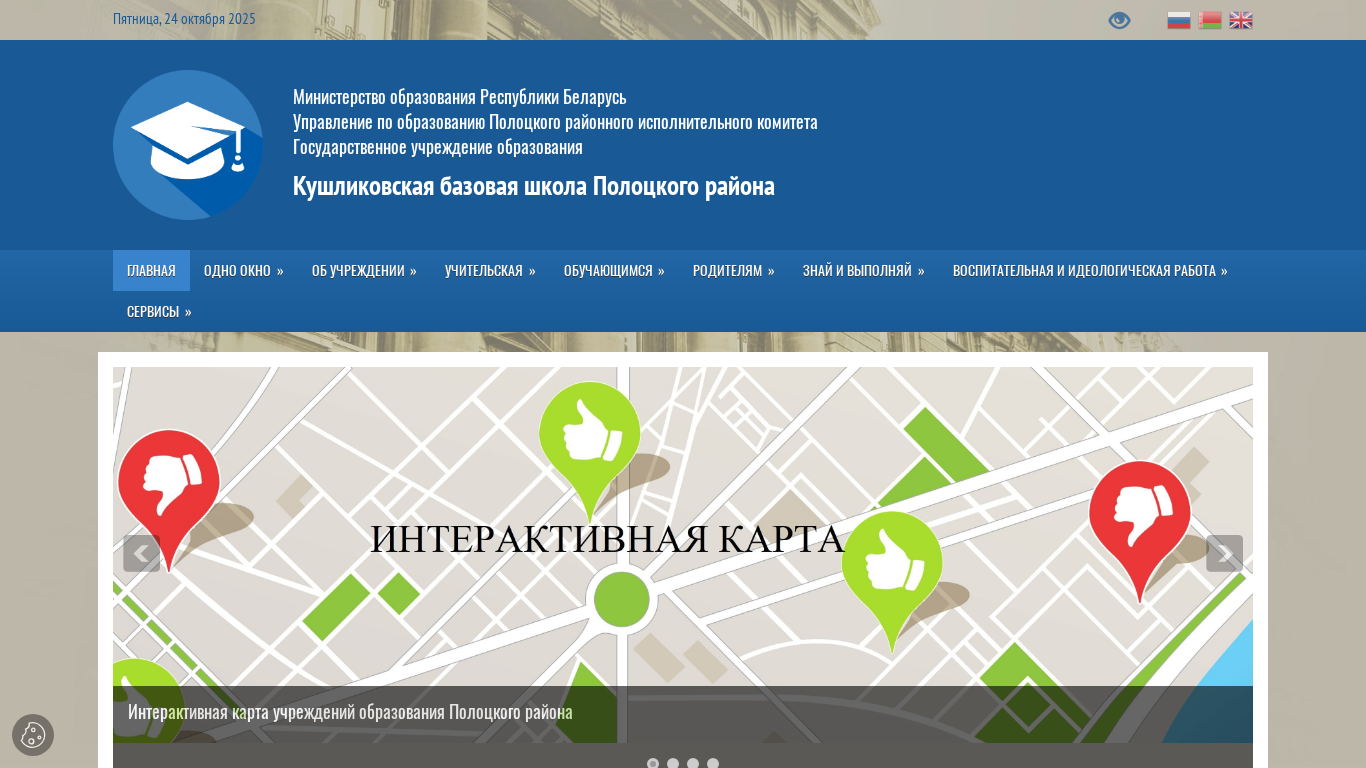Open the cookie settings icon

tap(33, 735)
